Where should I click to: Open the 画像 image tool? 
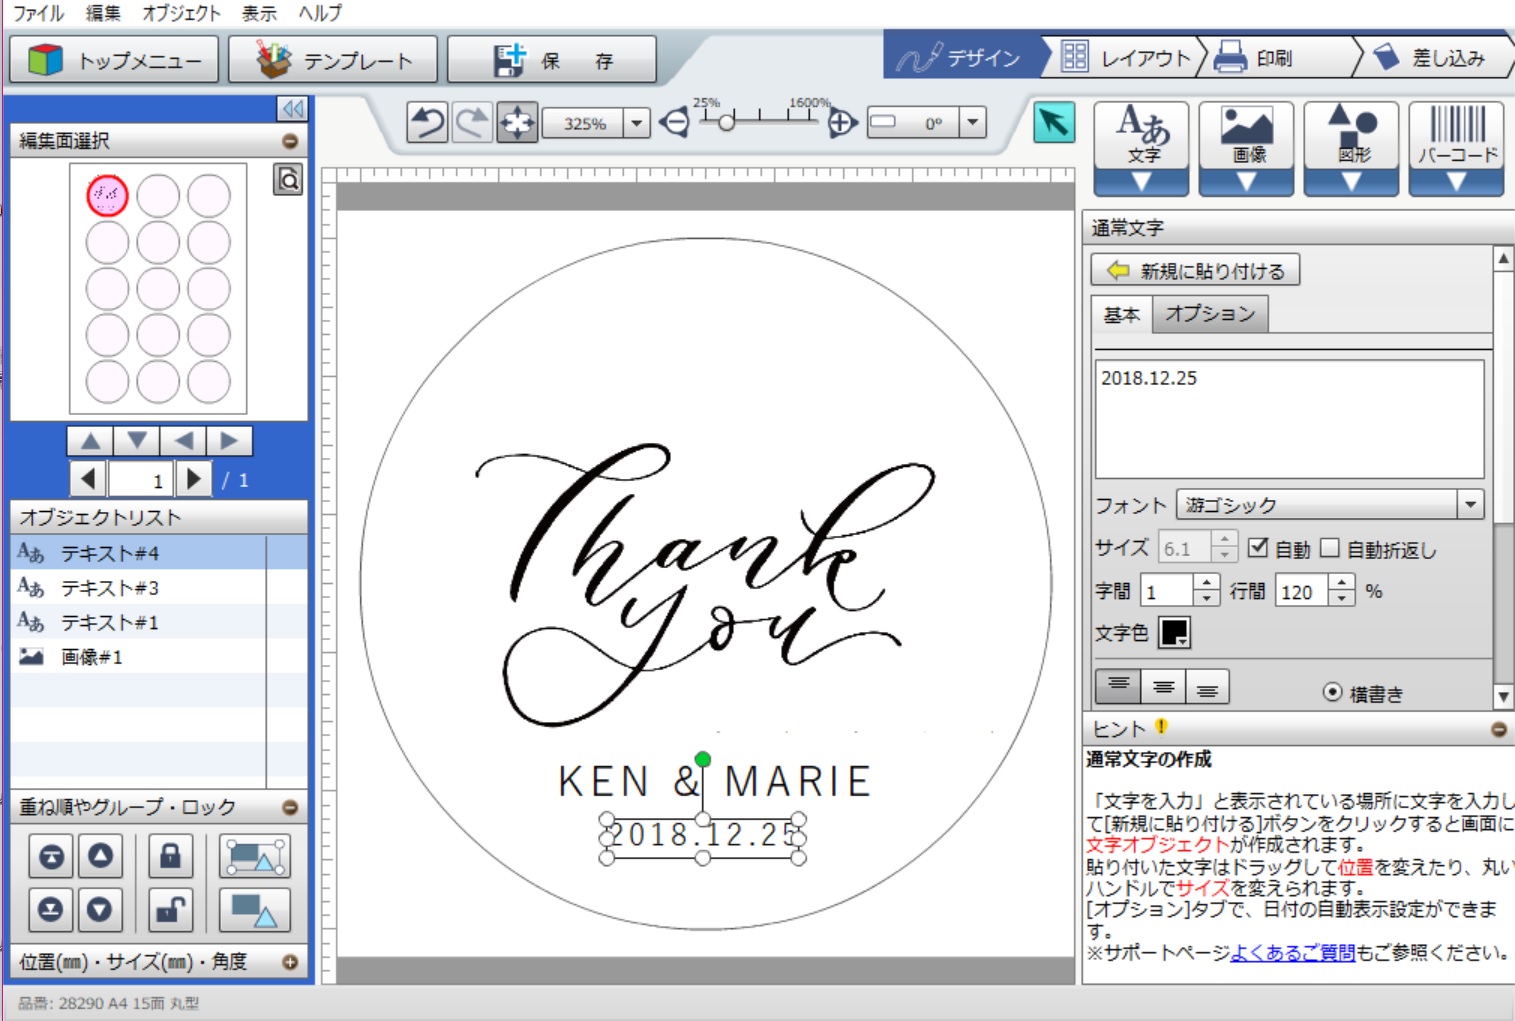1246,148
